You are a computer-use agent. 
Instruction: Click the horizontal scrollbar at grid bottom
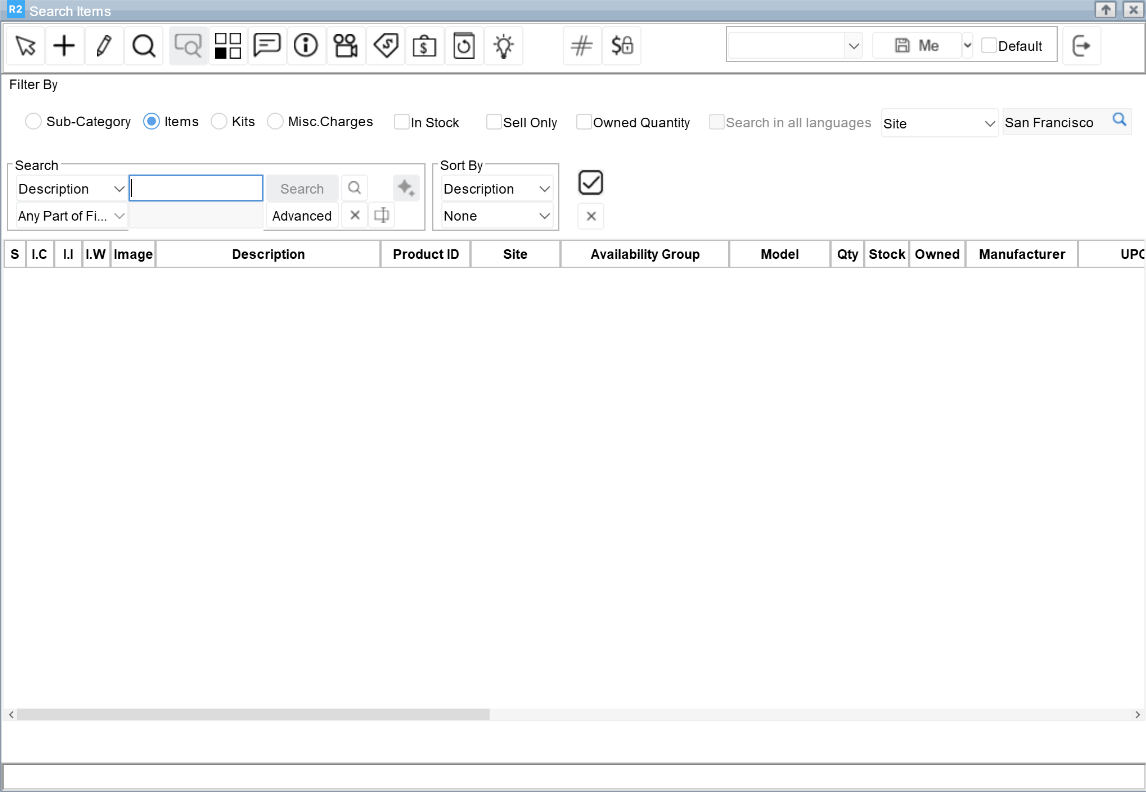253,715
